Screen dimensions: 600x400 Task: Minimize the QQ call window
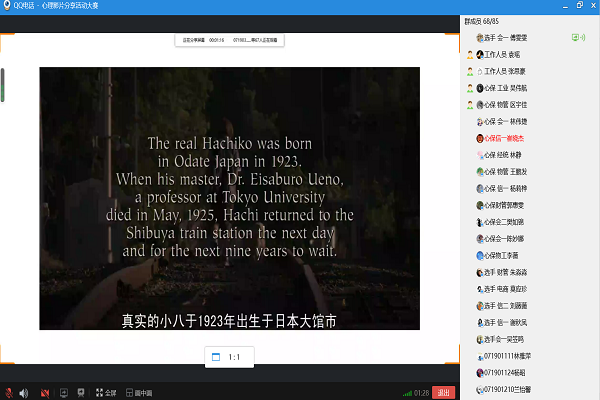pos(565,6)
